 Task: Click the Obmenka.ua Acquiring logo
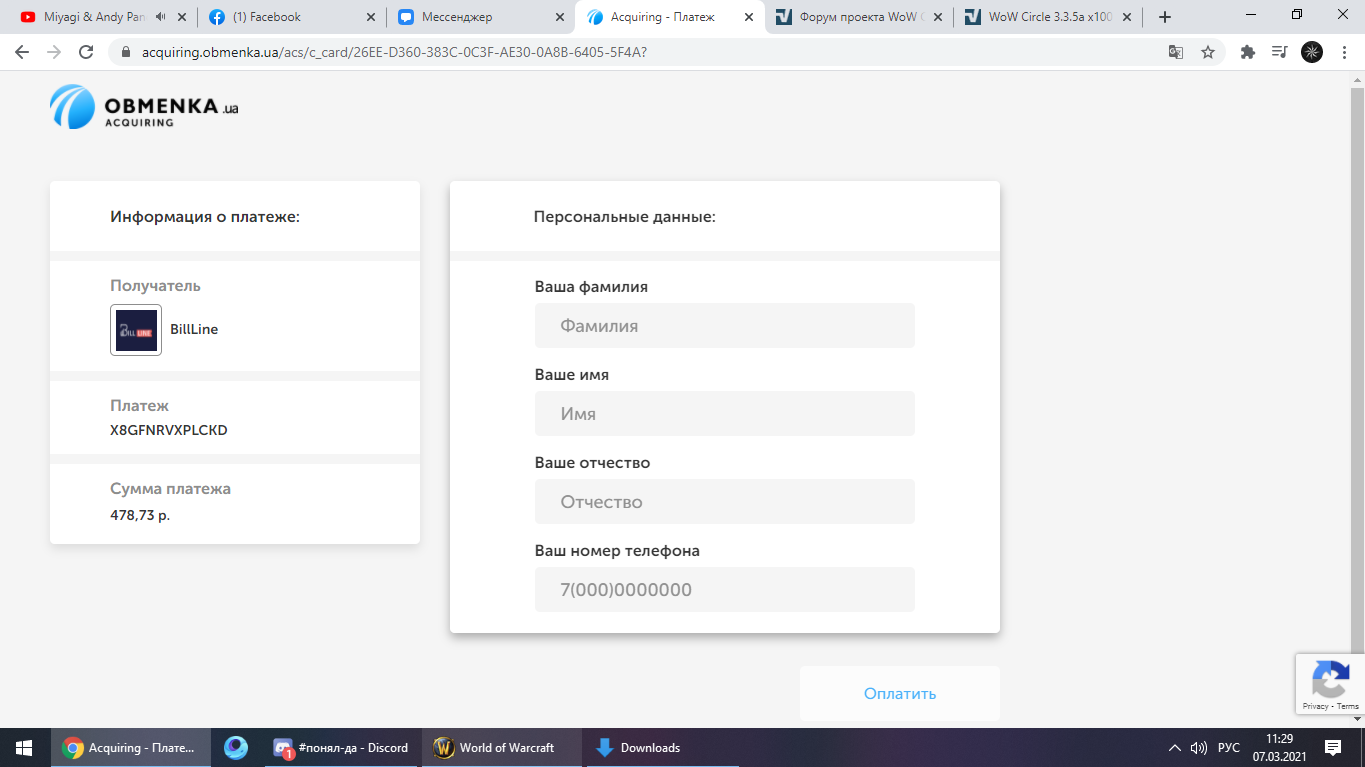[144, 107]
